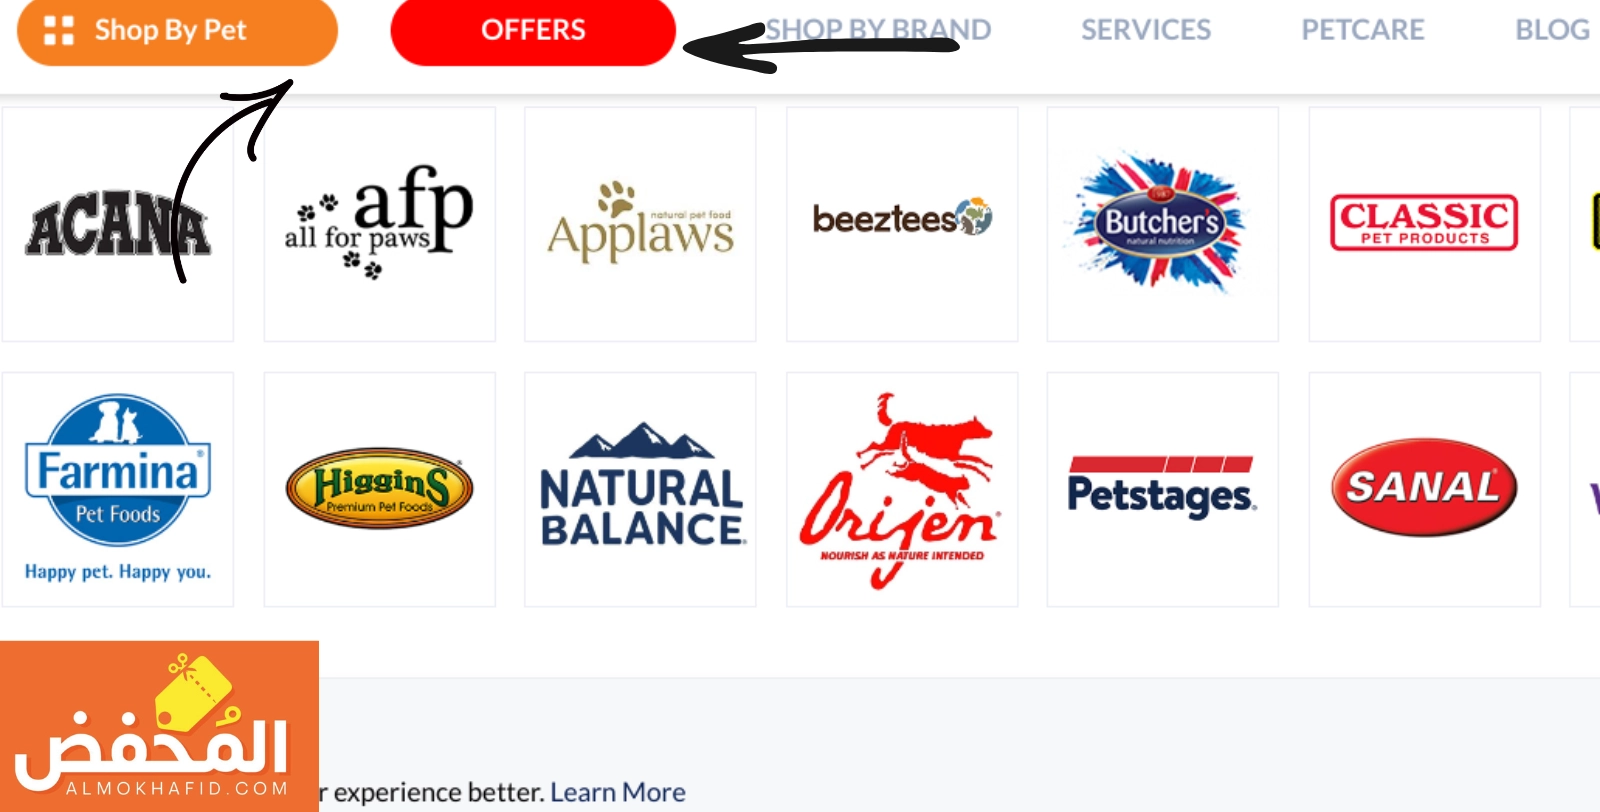Select the Orijen brand logo

(x=902, y=490)
